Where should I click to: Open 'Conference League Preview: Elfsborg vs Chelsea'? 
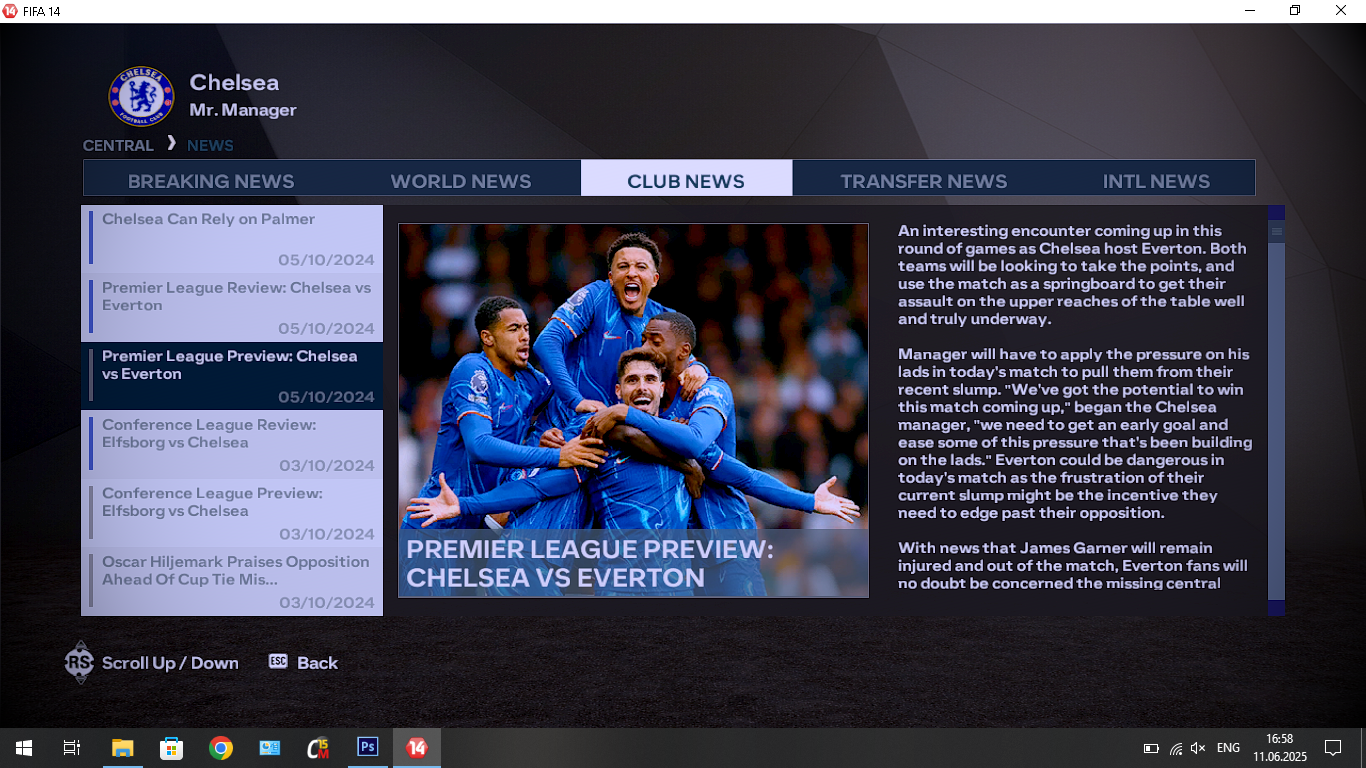[x=232, y=512]
